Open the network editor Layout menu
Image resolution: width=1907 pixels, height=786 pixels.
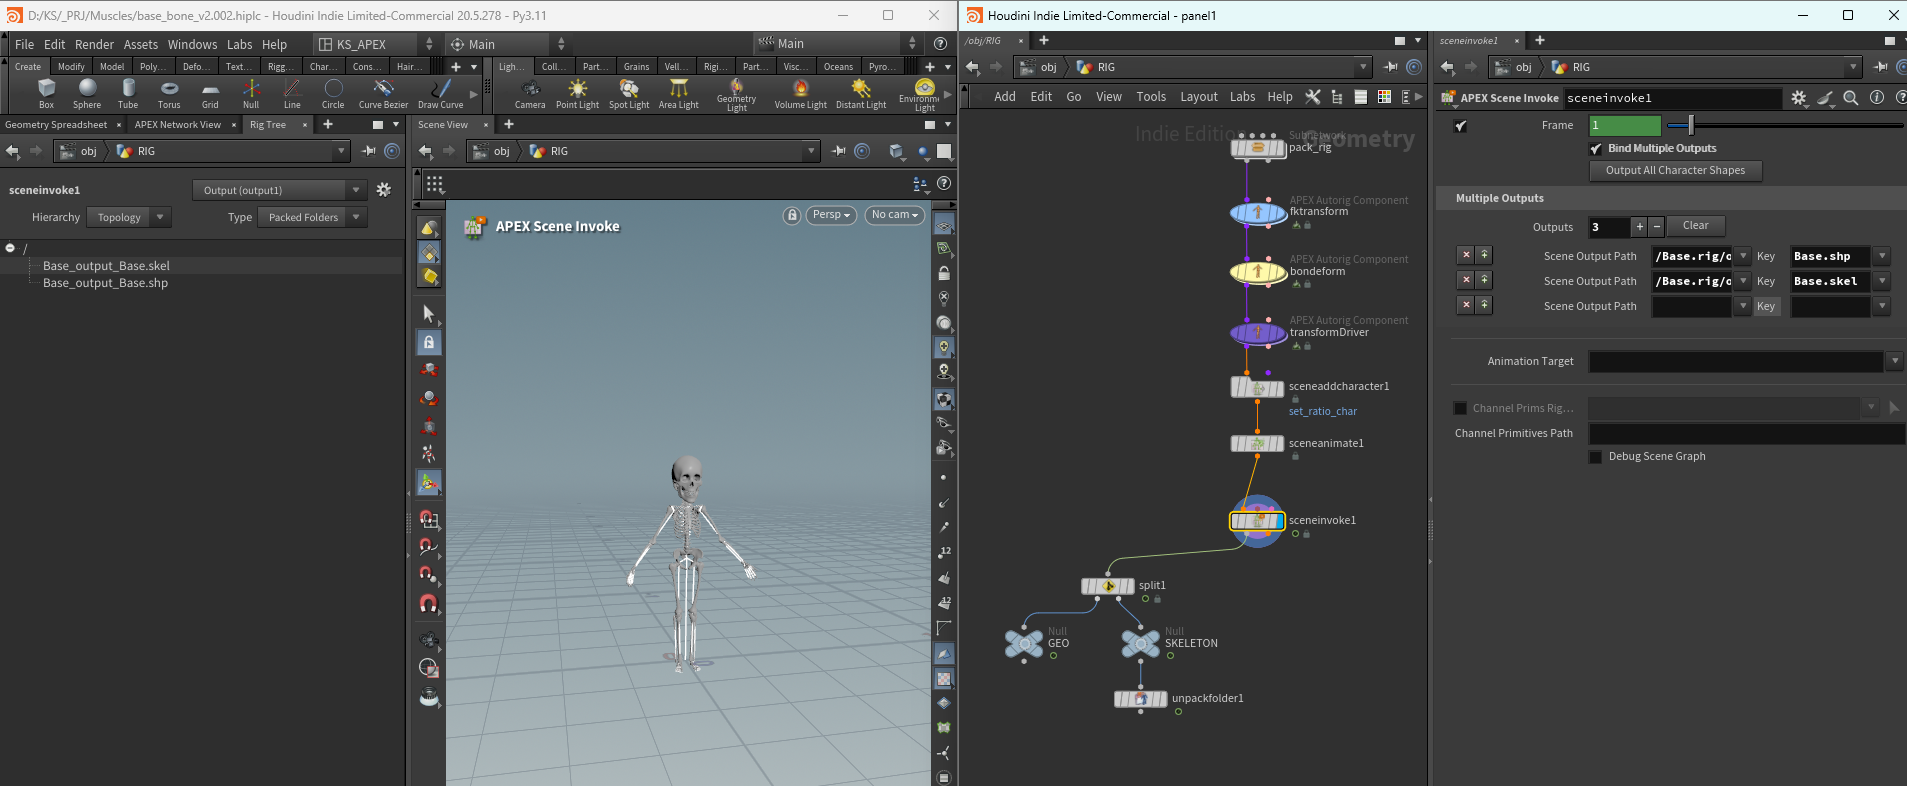1198,97
